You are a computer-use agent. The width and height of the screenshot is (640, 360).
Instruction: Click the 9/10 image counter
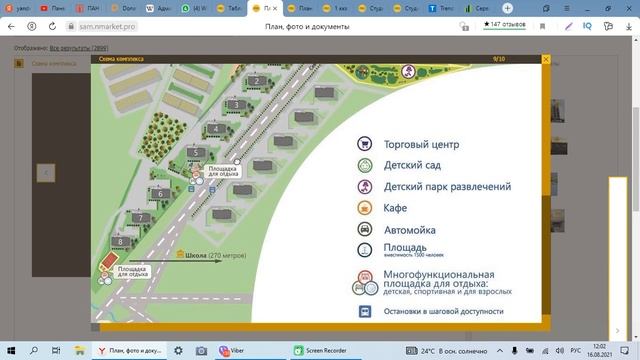(499, 59)
